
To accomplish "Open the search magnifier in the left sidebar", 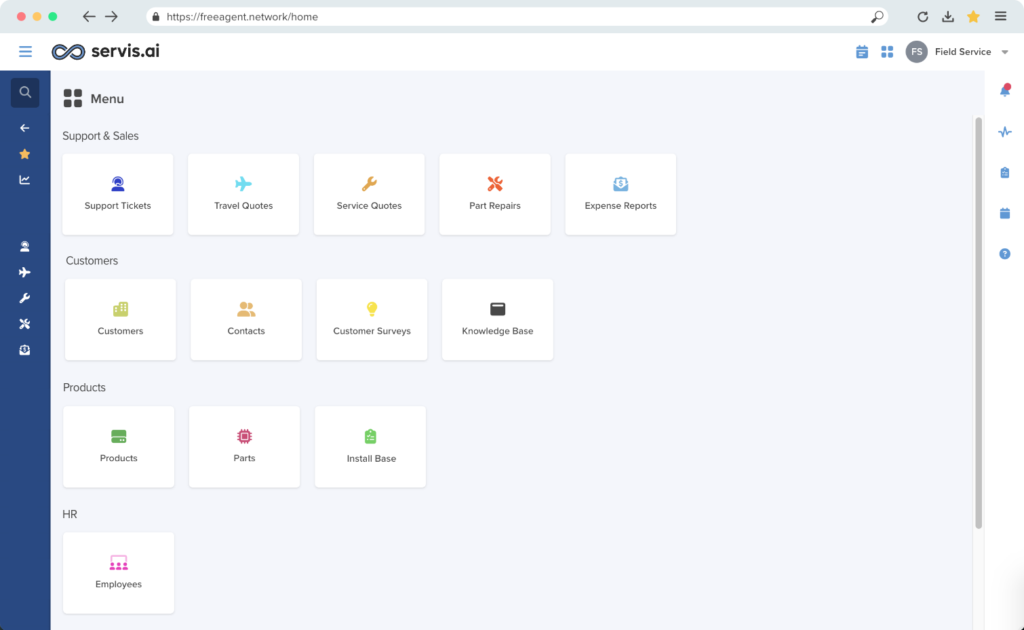I will [x=25, y=92].
